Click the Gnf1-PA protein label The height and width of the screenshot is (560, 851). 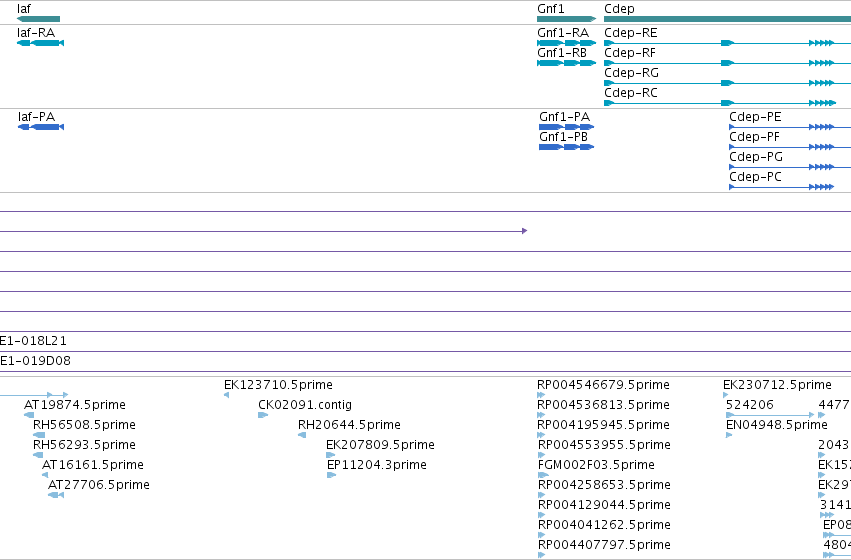coord(564,117)
